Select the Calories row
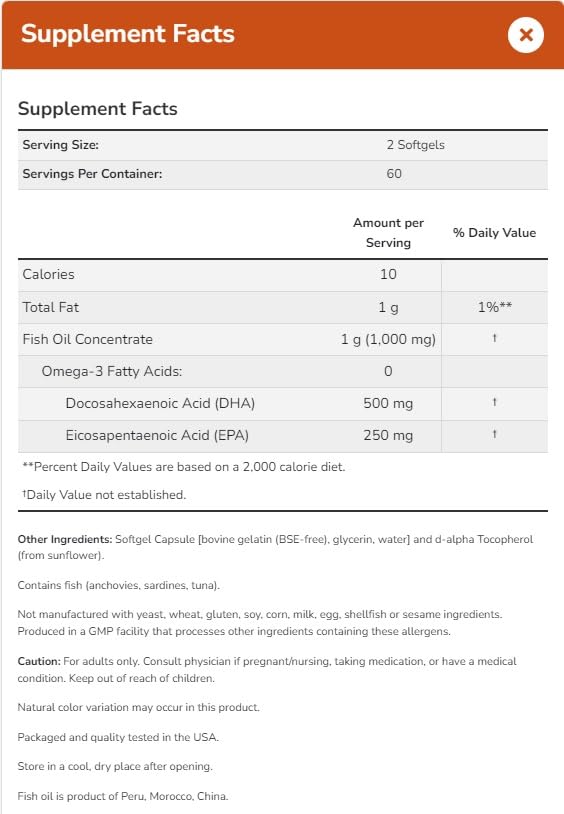 [x=283, y=275]
